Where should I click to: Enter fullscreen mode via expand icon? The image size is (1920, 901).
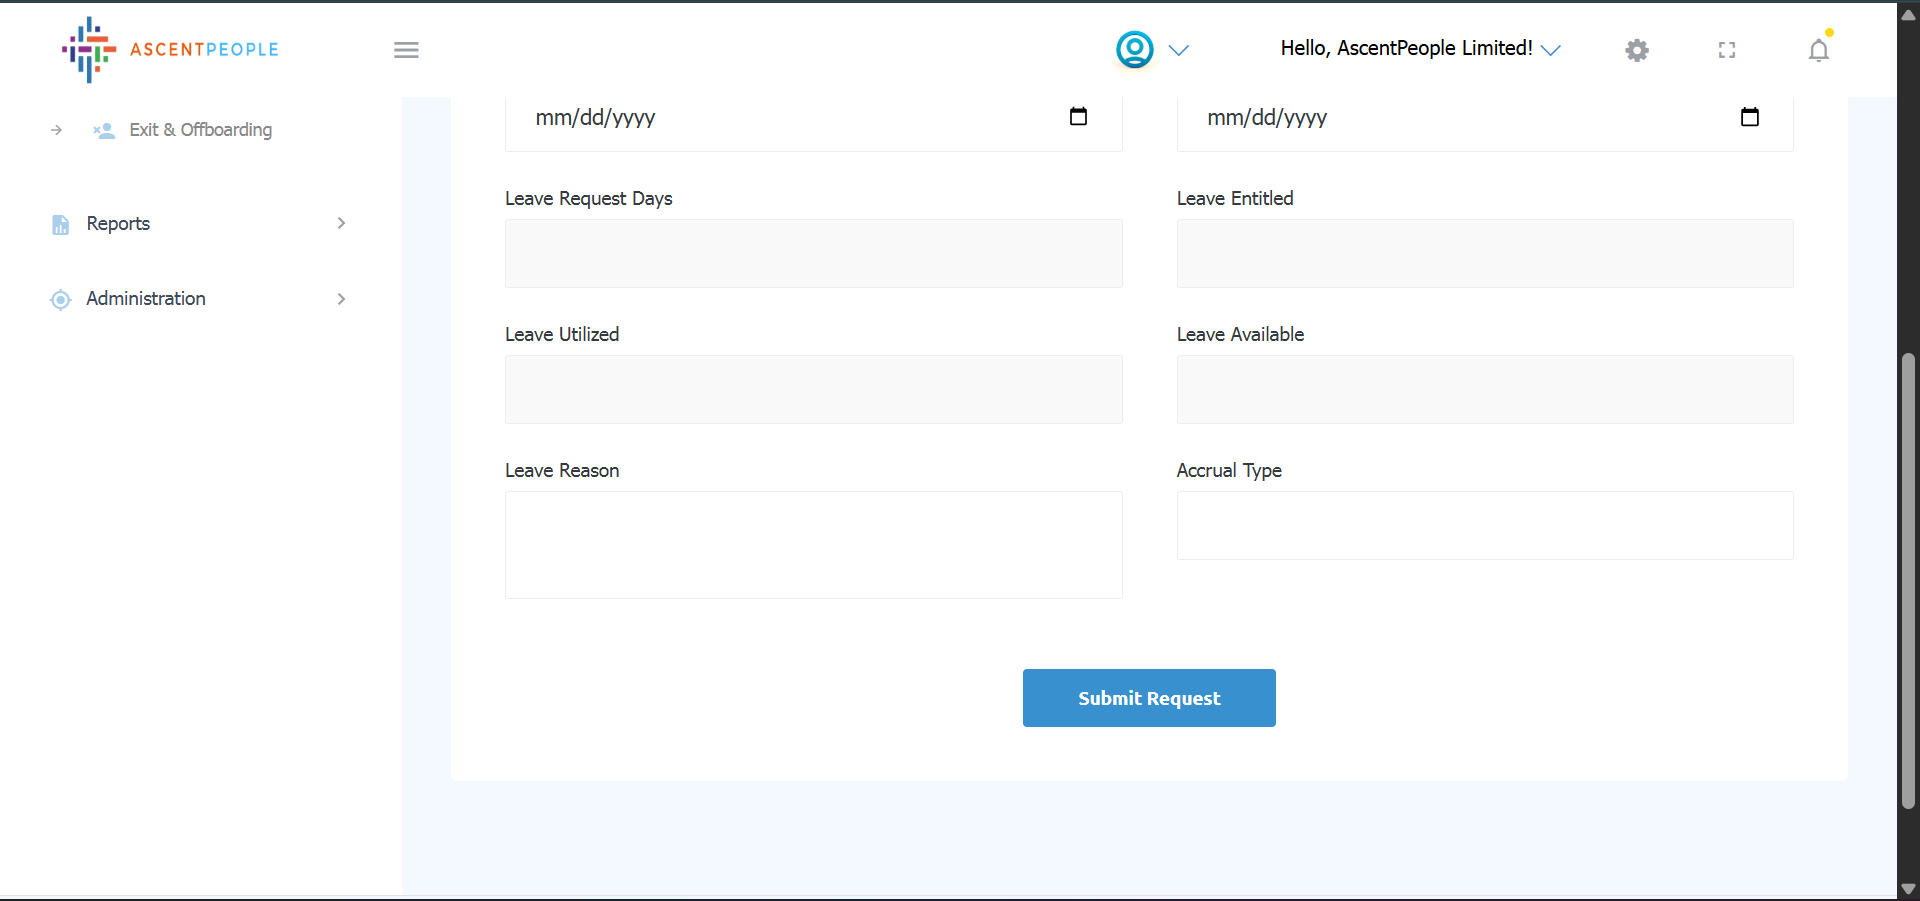[1726, 50]
